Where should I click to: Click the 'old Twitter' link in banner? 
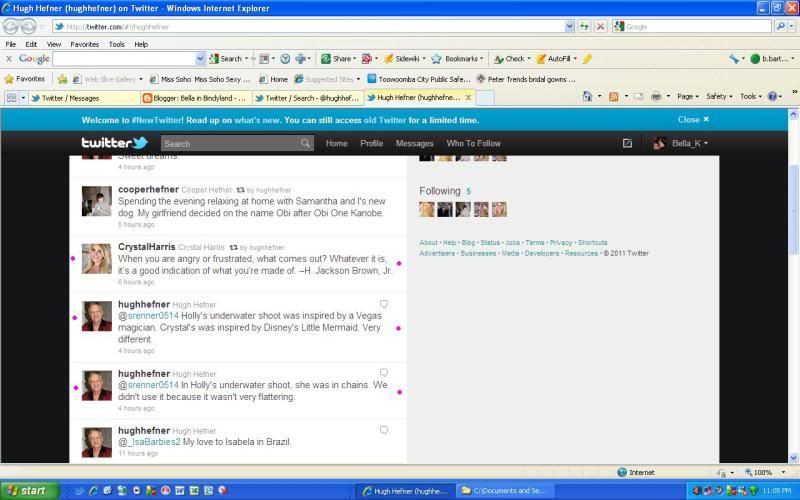385,120
